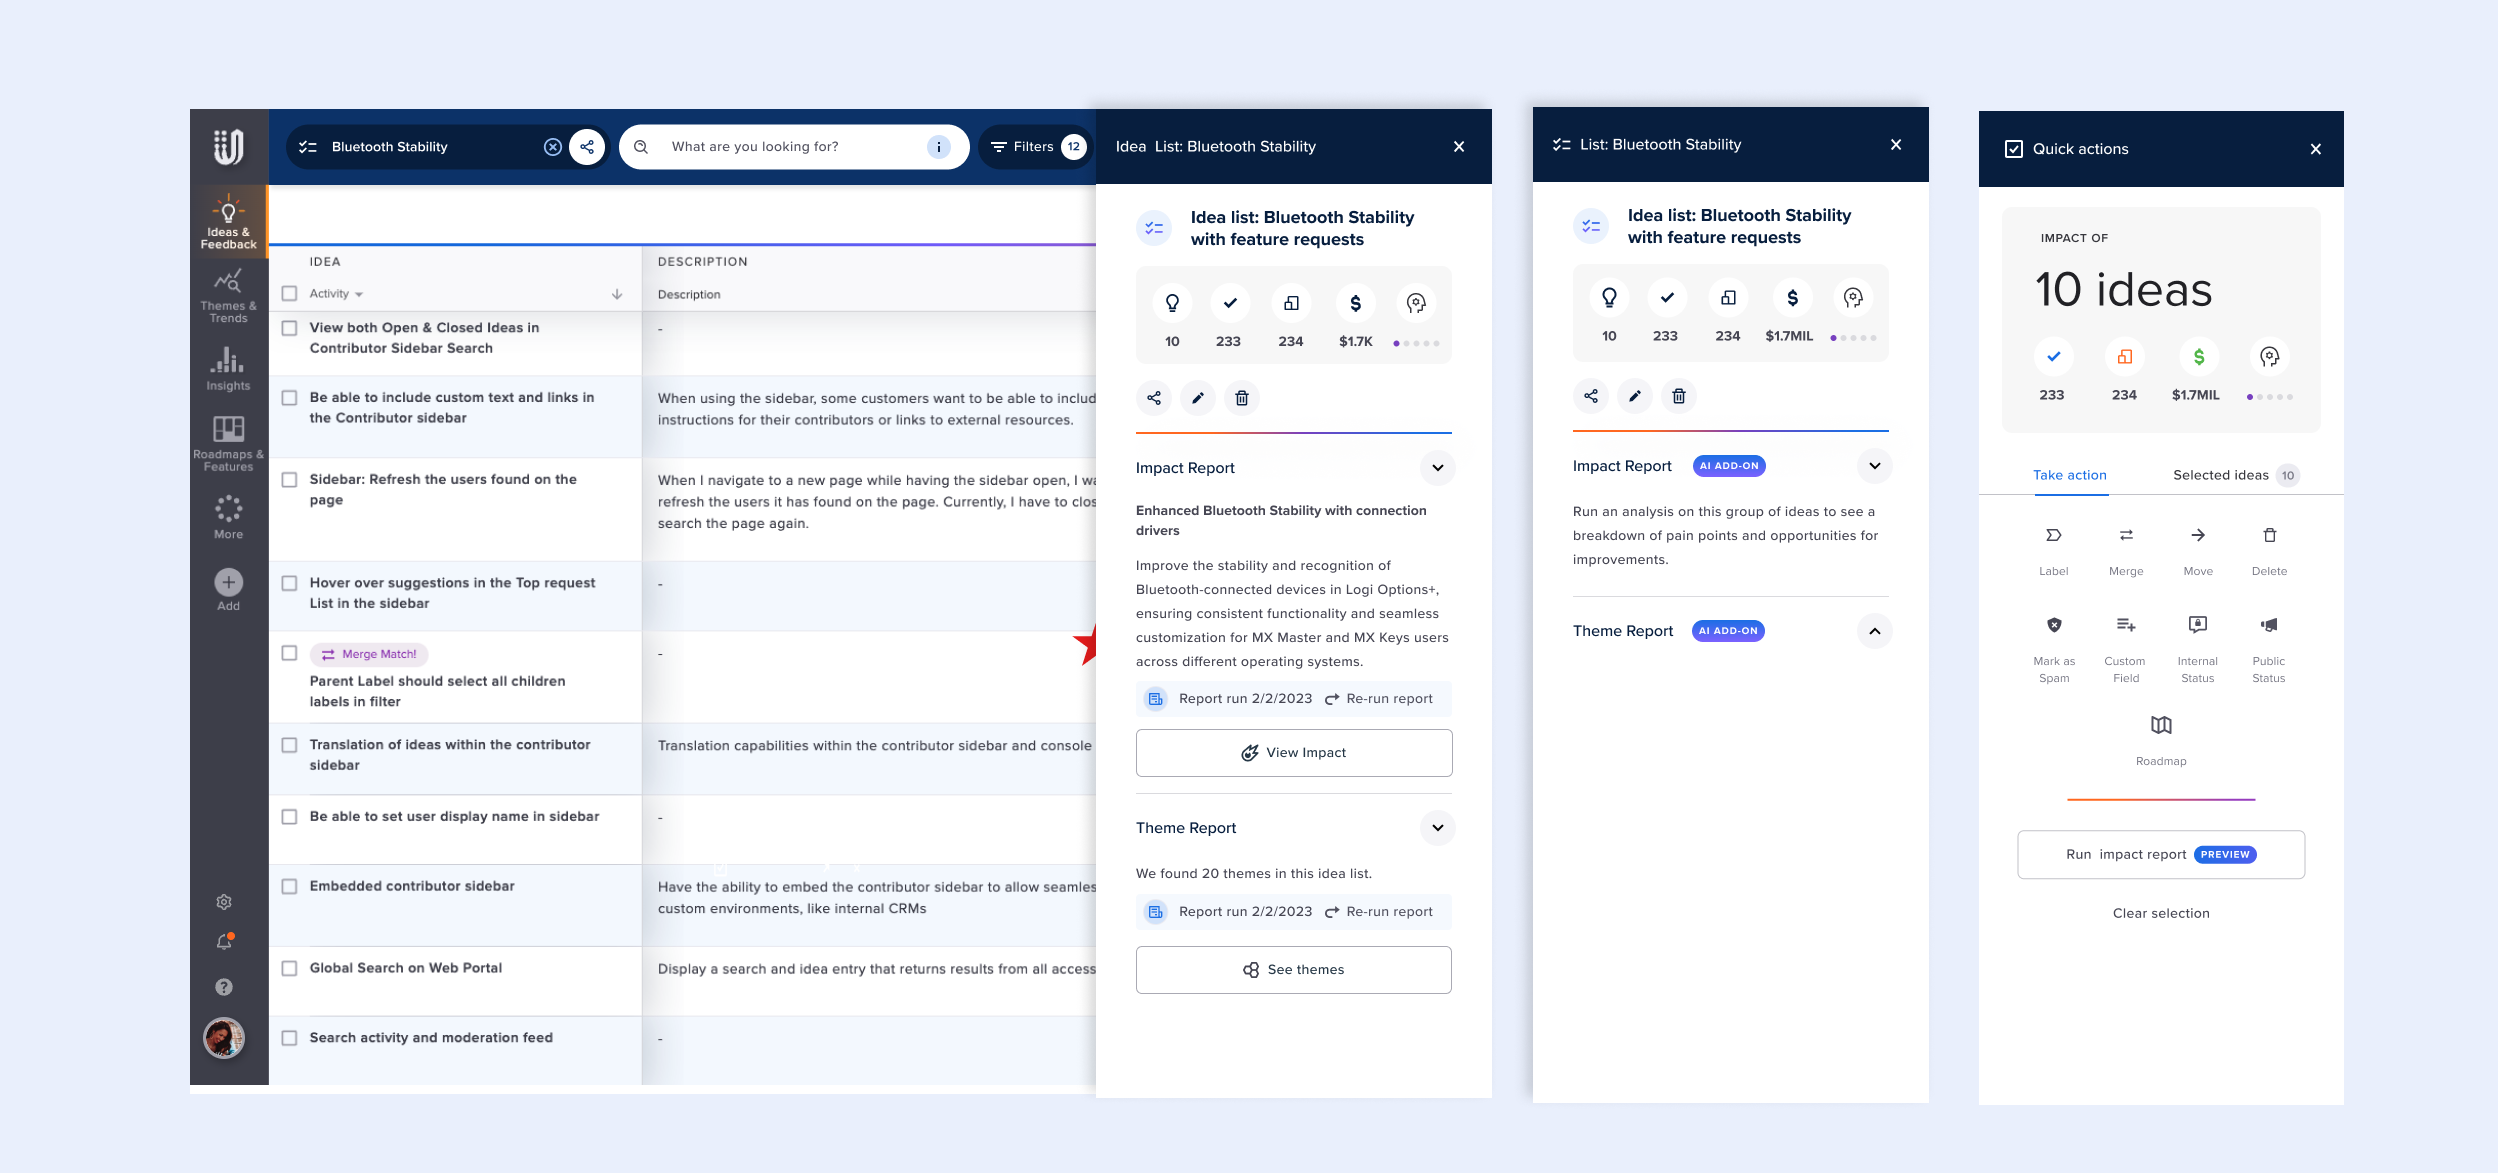
Task: Click the search info icon
Action: point(938,147)
